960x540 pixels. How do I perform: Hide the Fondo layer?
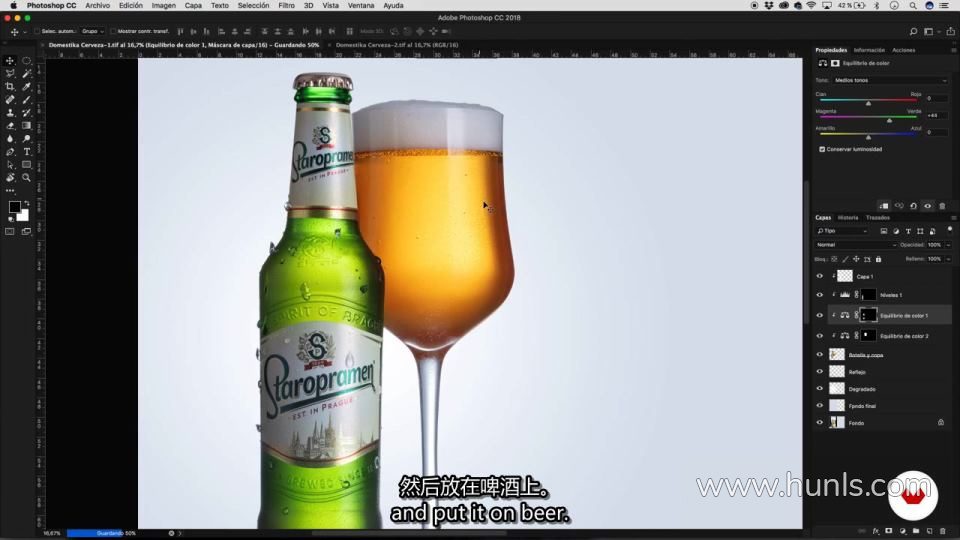820,422
